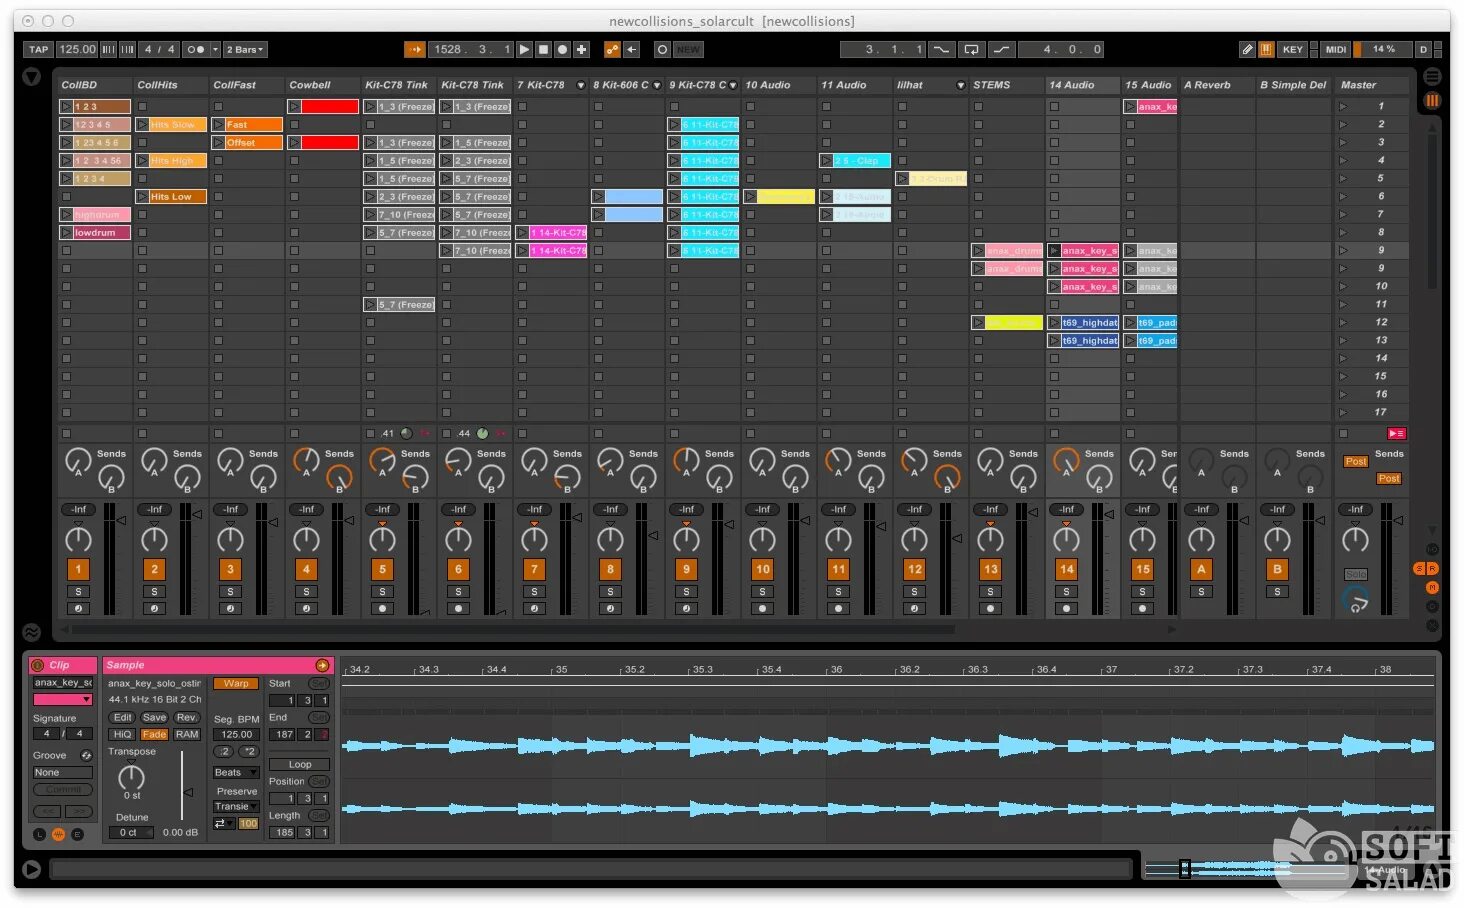
Task: Stop playback with the transport Stop button
Action: click(543, 49)
